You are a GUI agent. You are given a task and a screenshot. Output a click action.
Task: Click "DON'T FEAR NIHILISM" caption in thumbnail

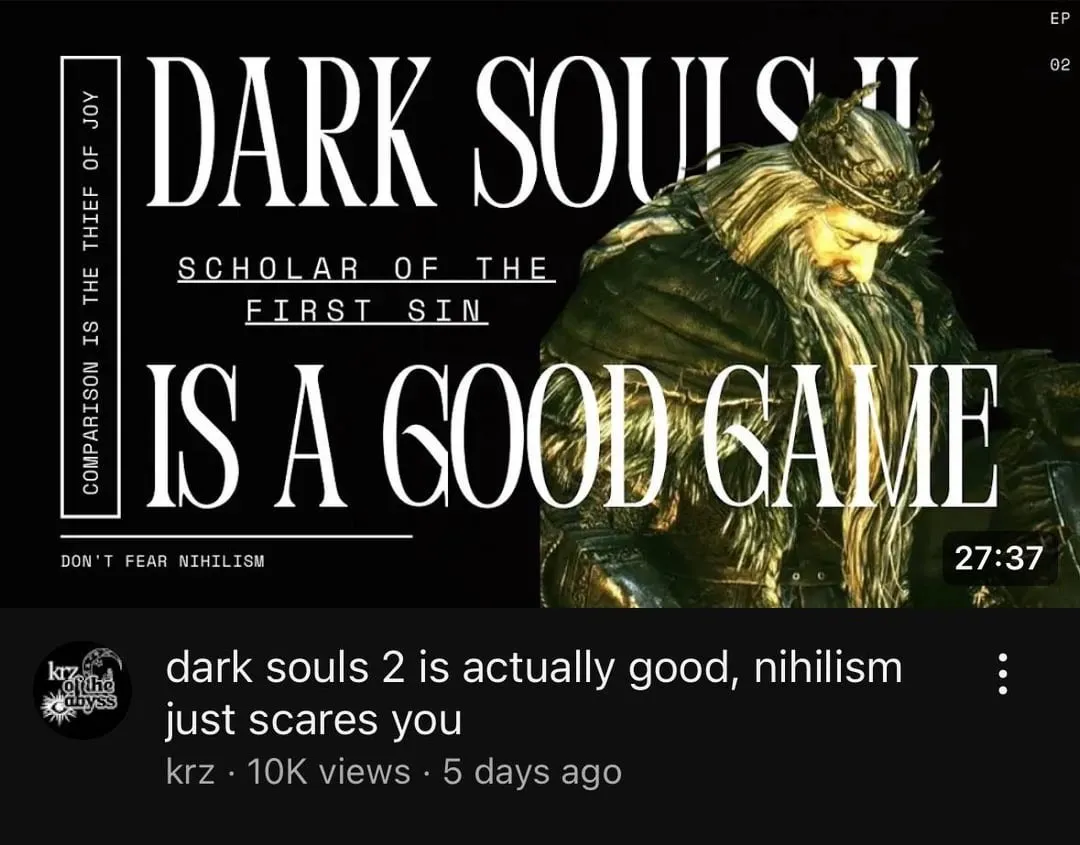point(163,561)
